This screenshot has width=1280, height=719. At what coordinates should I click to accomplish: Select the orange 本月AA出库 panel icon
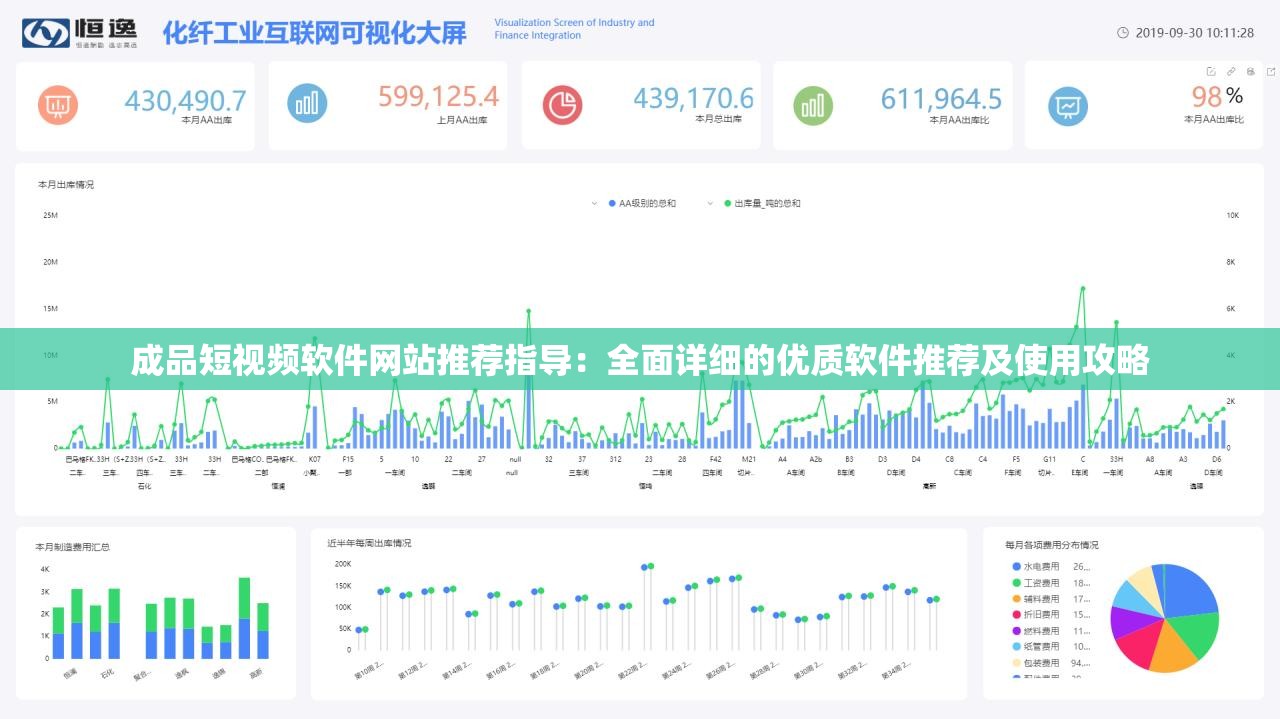(58, 103)
